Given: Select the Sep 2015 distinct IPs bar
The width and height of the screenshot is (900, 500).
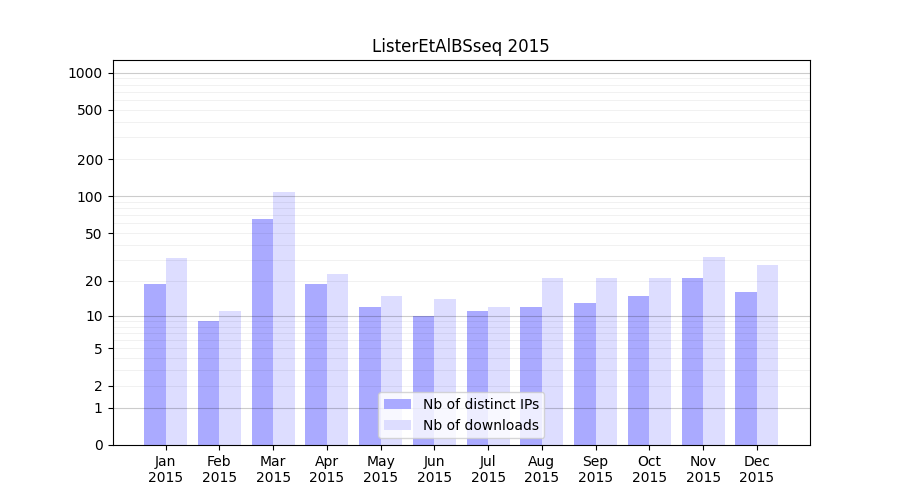Looking at the screenshot, I should click(x=585, y=374).
